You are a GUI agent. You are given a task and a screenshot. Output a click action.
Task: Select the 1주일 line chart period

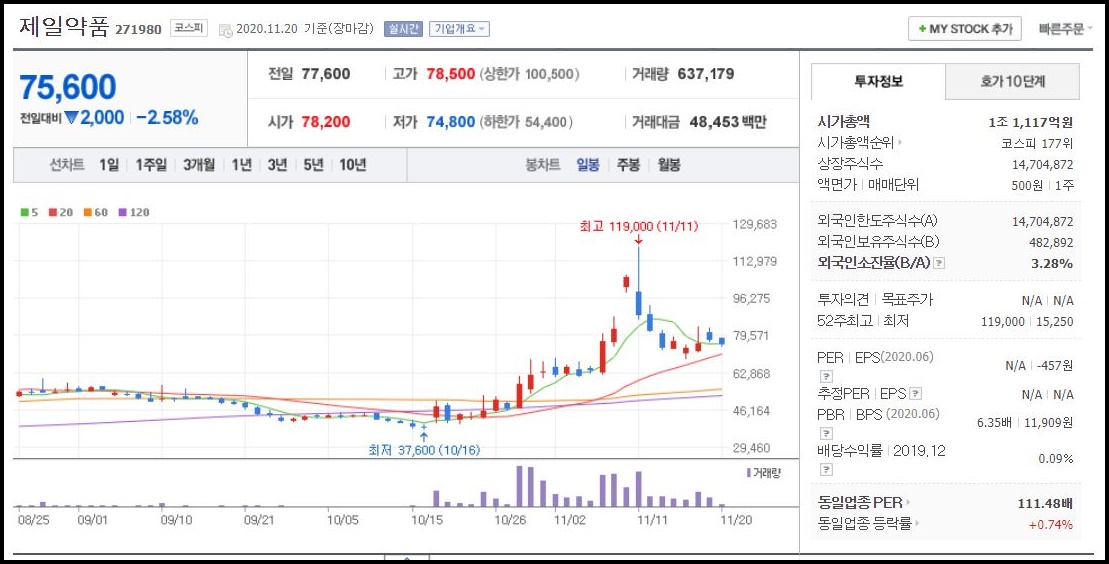tap(151, 165)
